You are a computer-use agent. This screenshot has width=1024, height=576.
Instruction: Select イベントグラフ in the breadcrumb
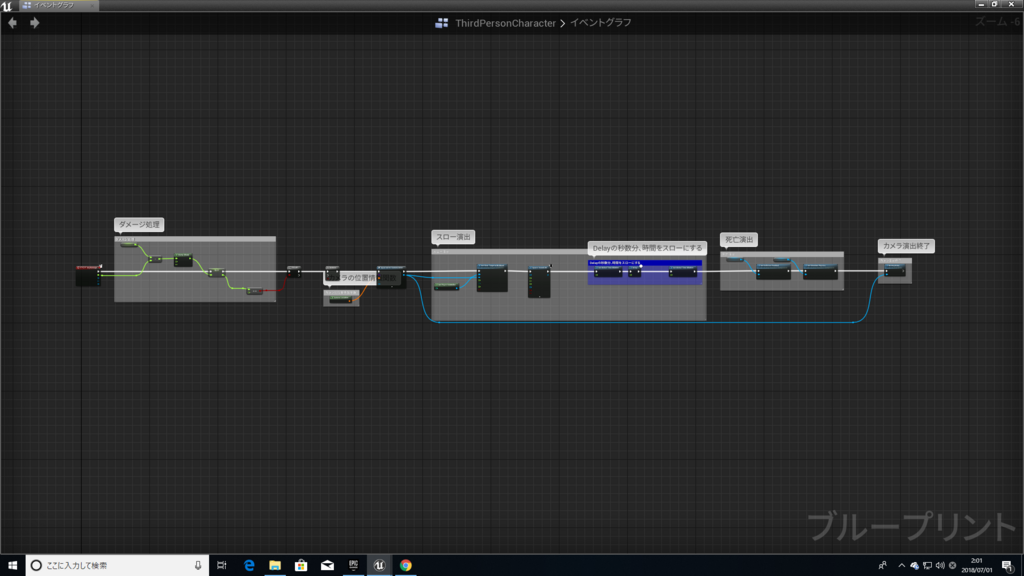[x=600, y=23]
